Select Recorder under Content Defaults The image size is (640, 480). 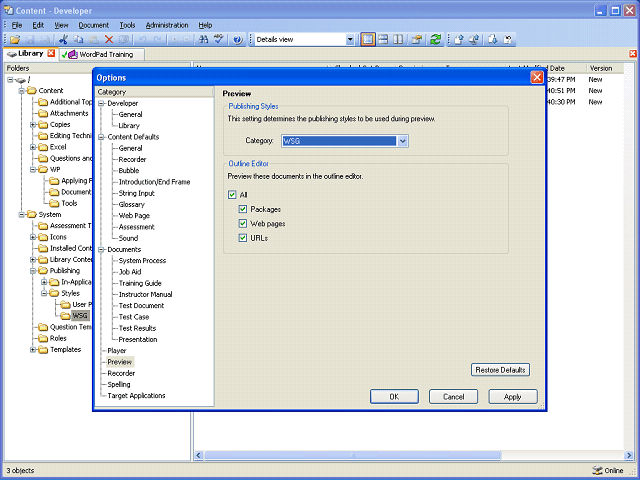point(132,160)
